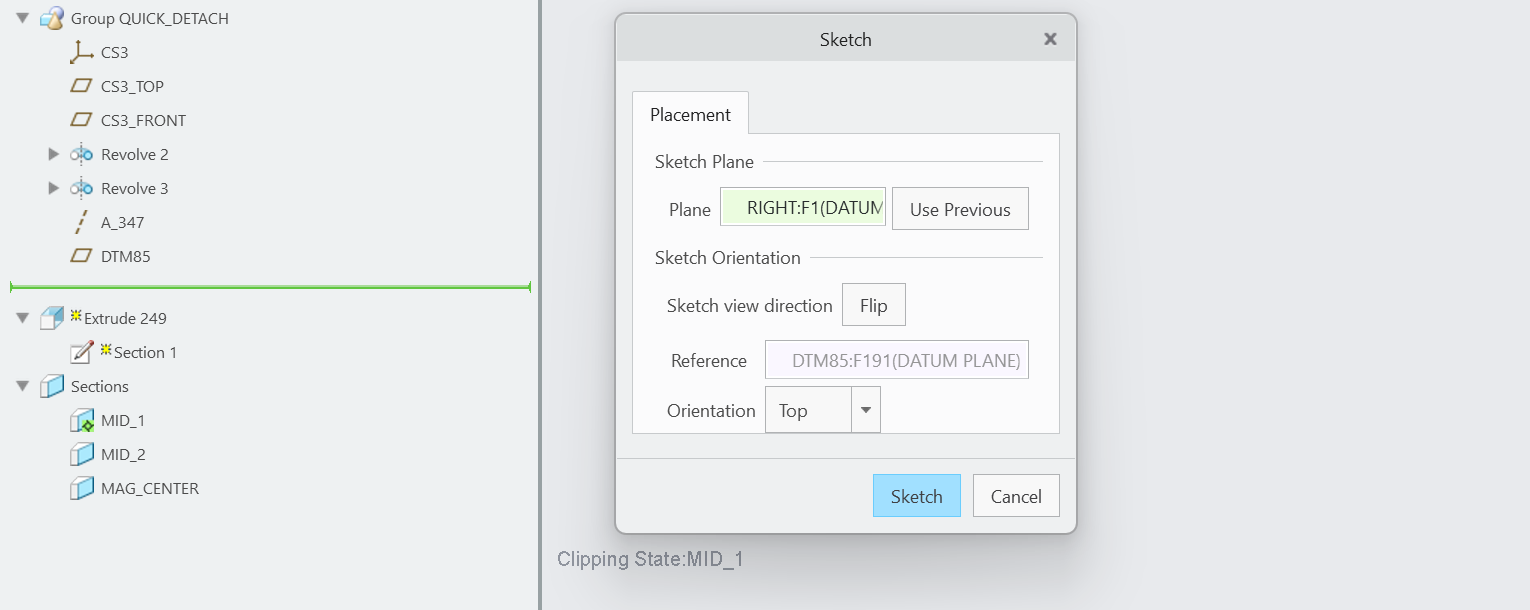Click the MID_1 active section icon
The width and height of the screenshot is (1530, 610).
pos(81,420)
